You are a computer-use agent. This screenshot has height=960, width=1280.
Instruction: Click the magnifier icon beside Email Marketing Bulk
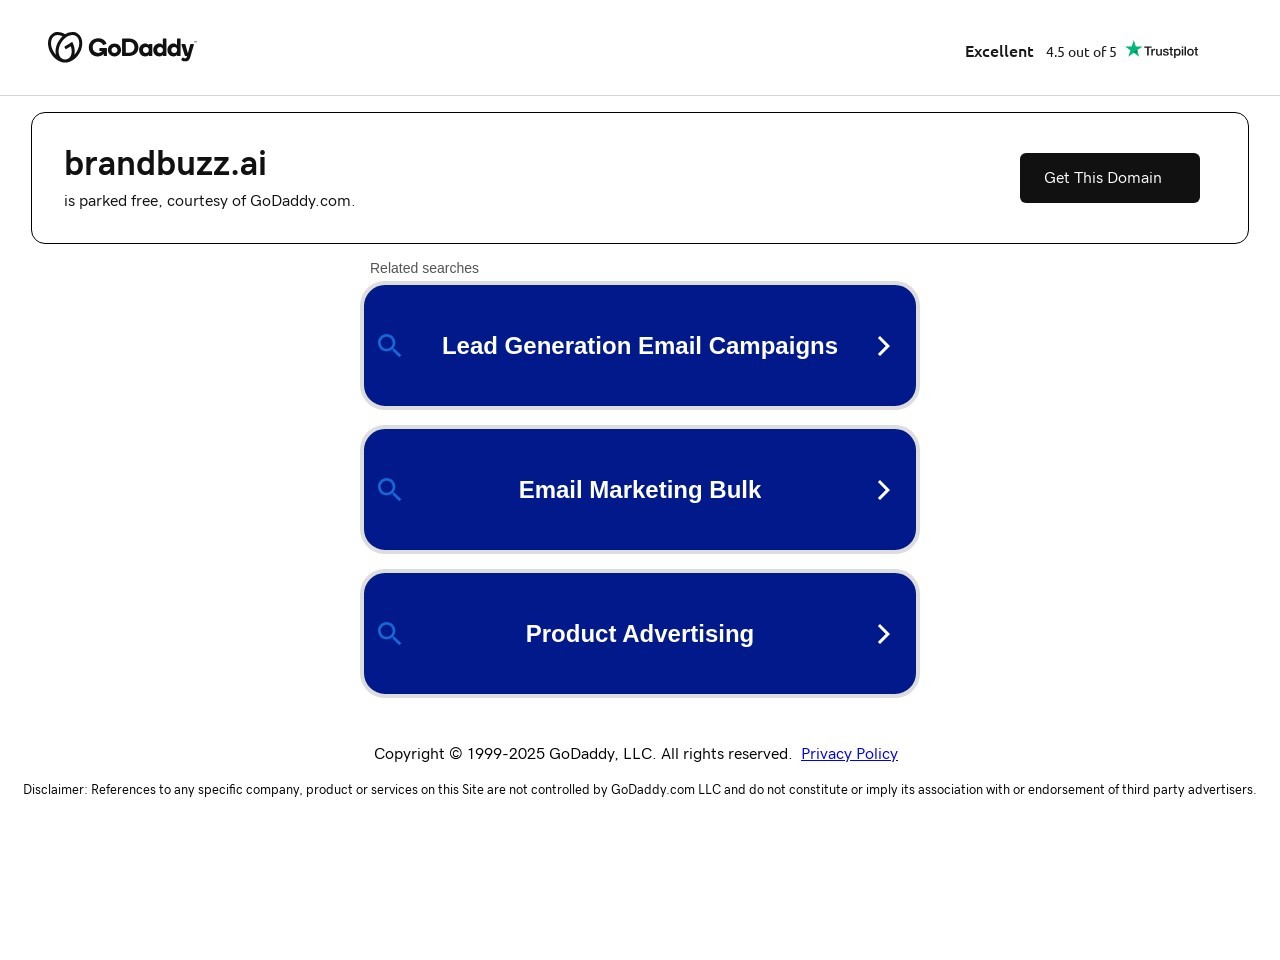tap(390, 490)
